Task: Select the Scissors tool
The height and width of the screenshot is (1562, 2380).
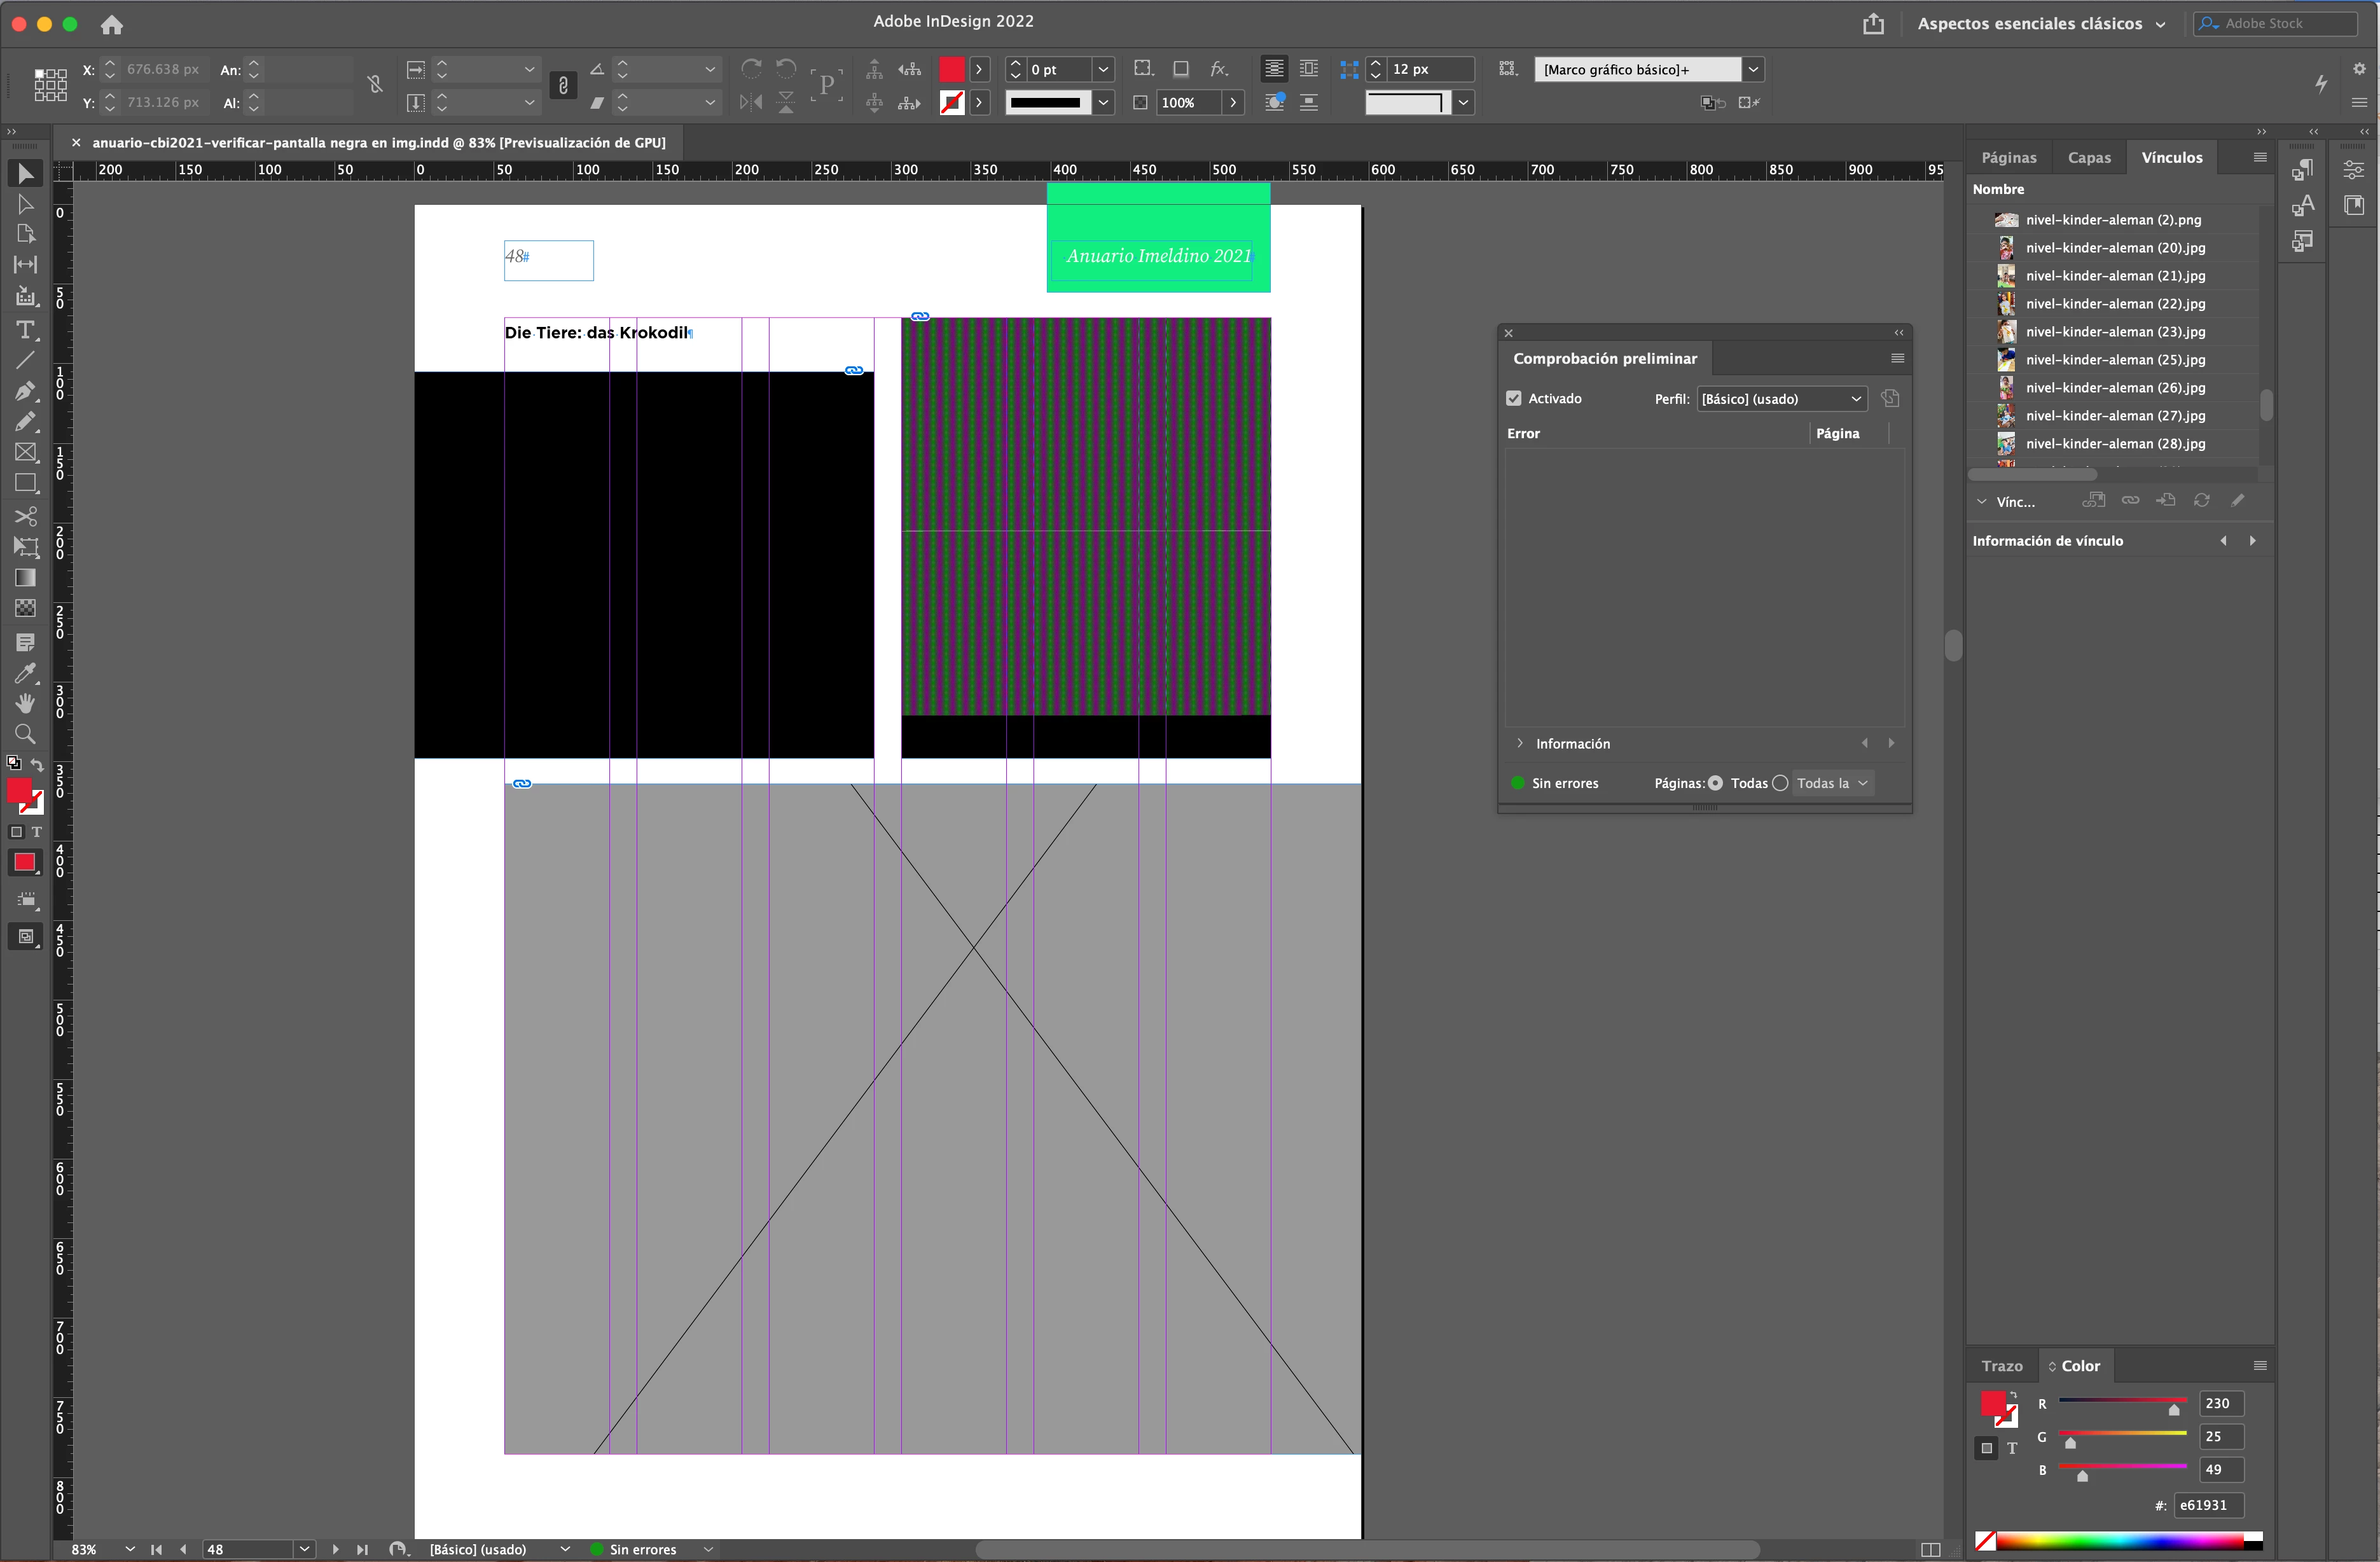Action: coord(25,515)
